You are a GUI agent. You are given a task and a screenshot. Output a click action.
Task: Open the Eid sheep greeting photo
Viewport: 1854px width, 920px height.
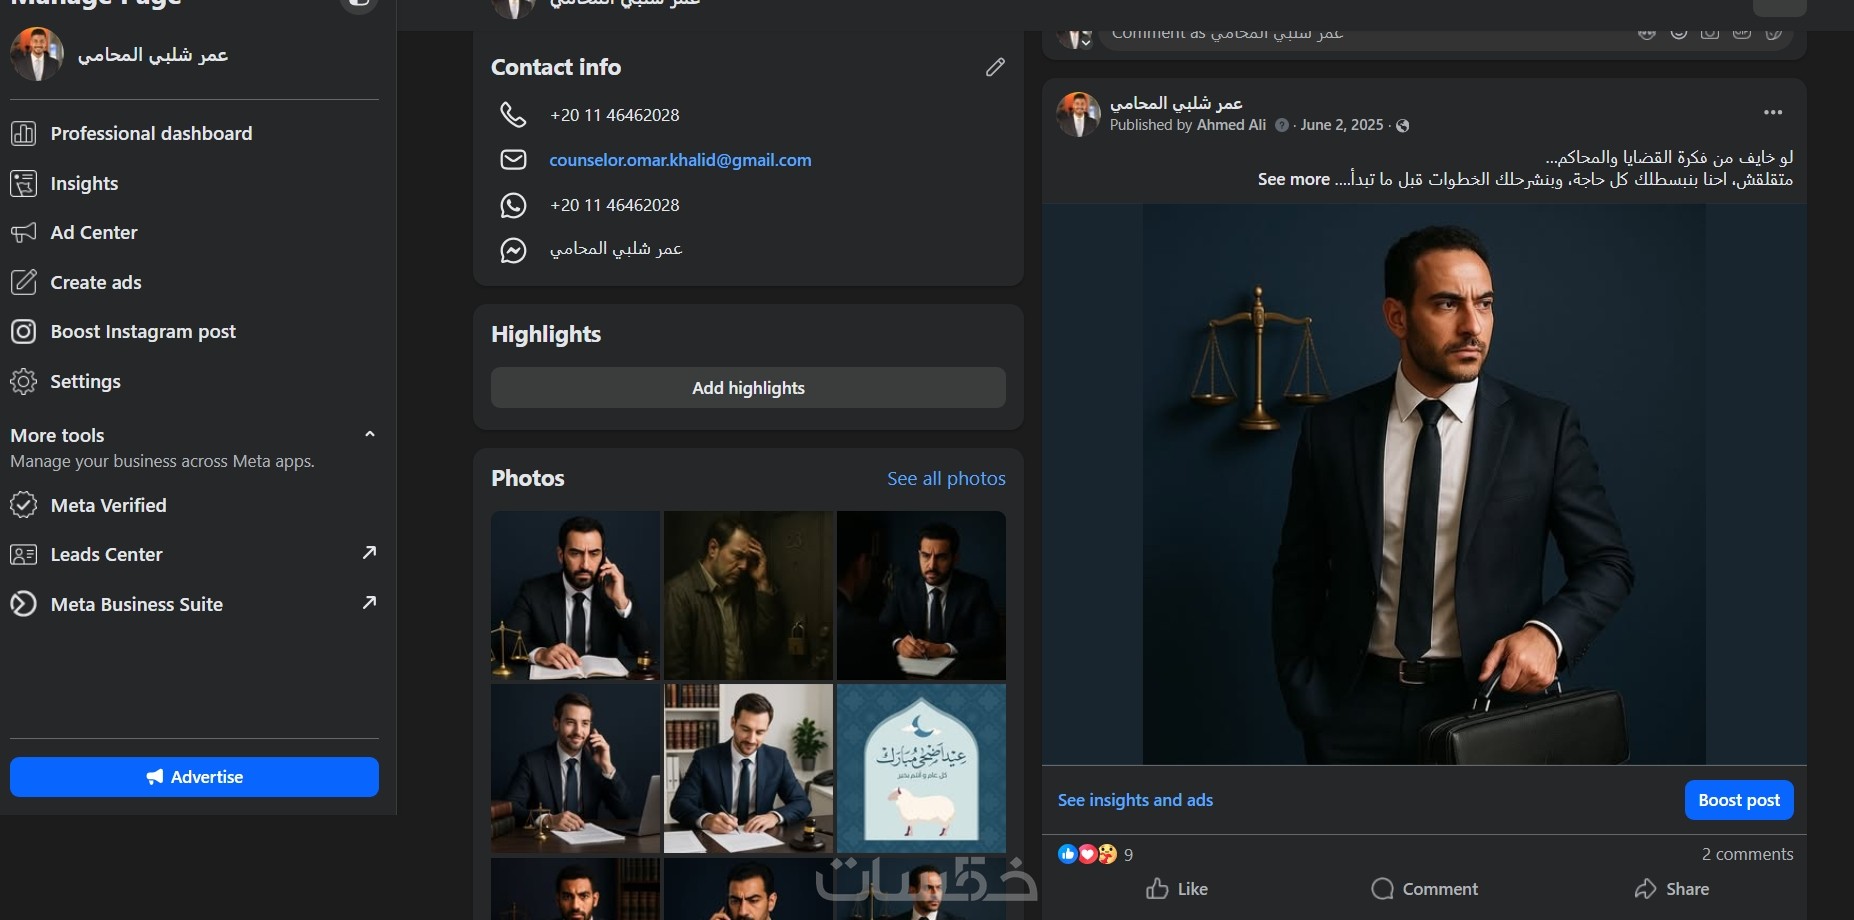coord(921,768)
